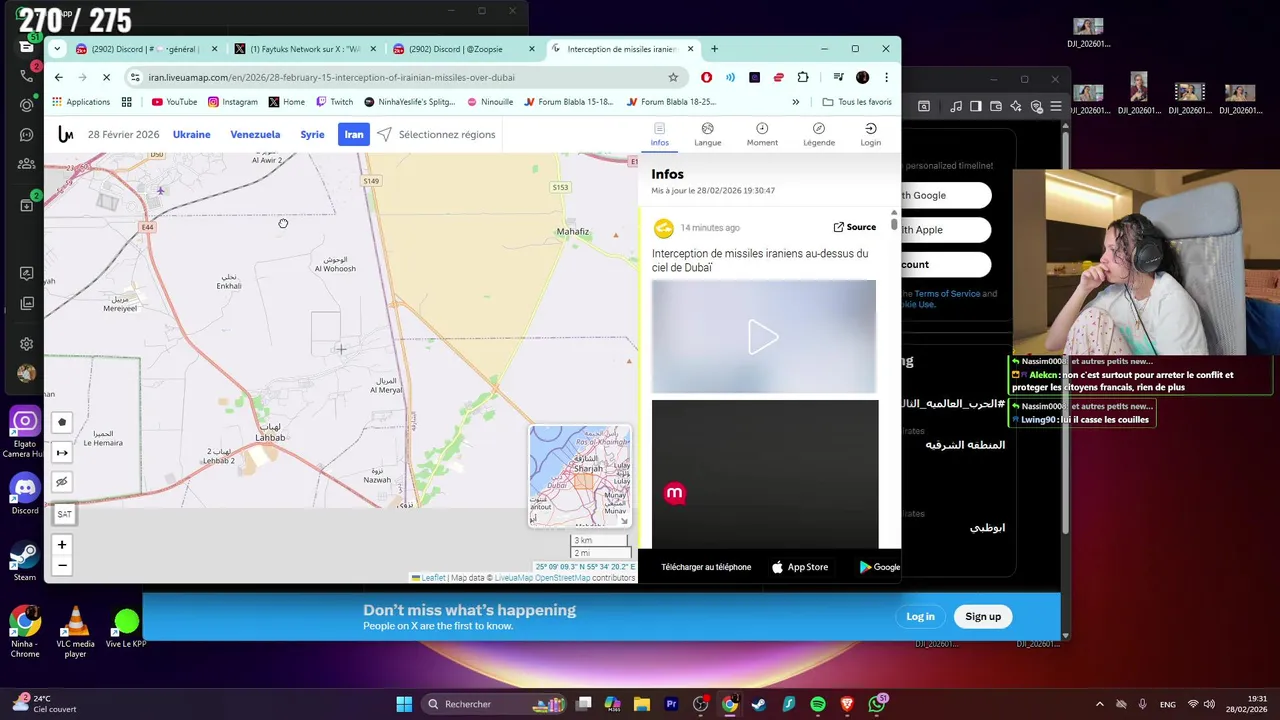Viewport: 1280px width, 720px height.
Task: Open the Moment time selector
Action: tap(762, 134)
